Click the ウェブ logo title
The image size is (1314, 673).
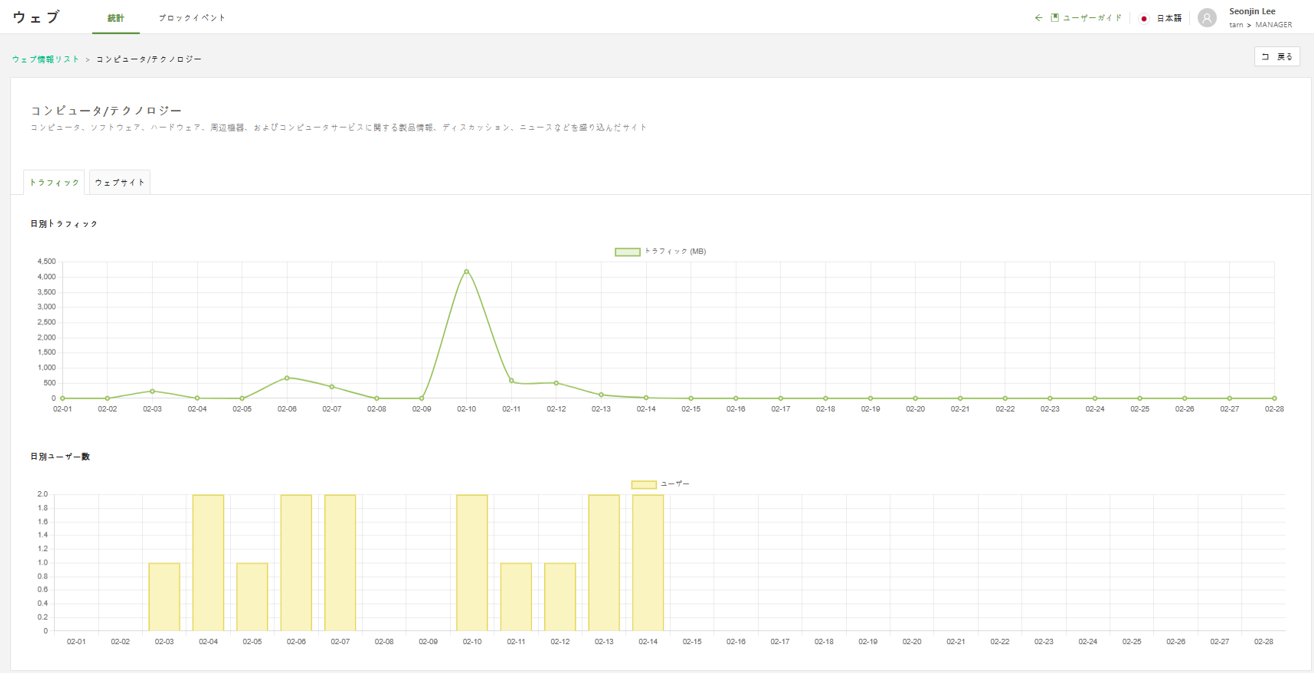(x=36, y=18)
